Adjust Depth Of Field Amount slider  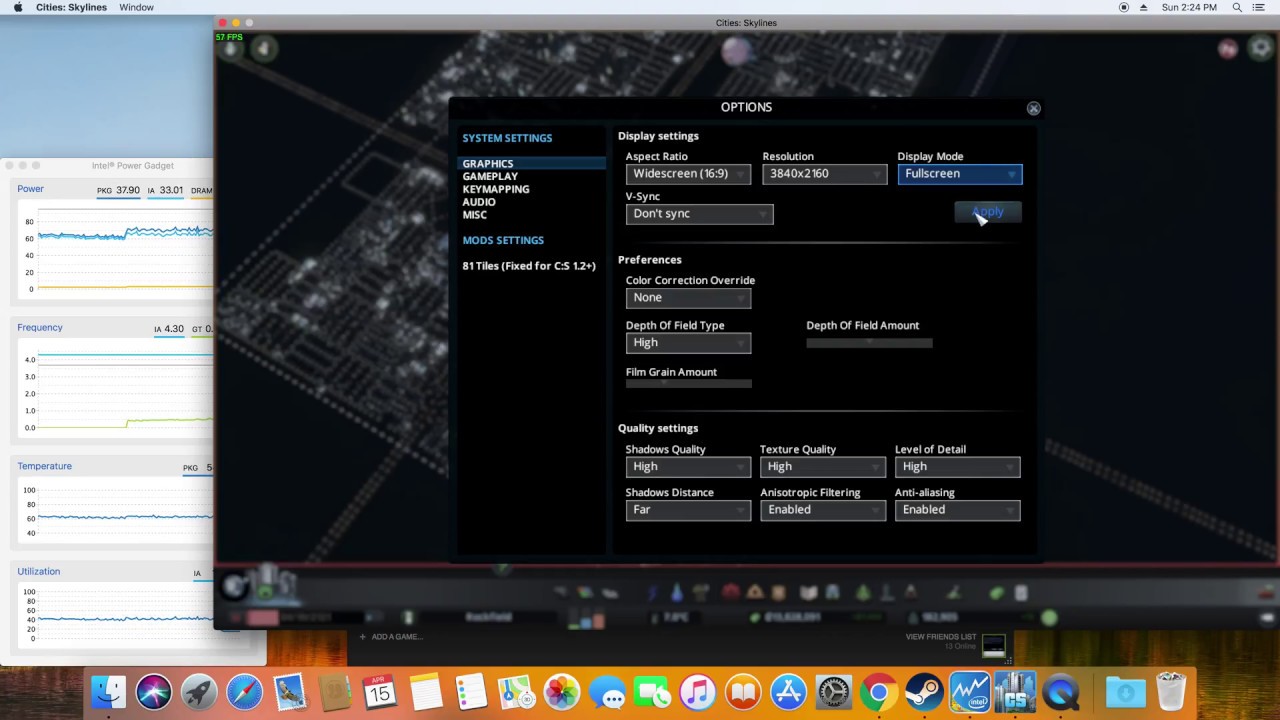(869, 343)
